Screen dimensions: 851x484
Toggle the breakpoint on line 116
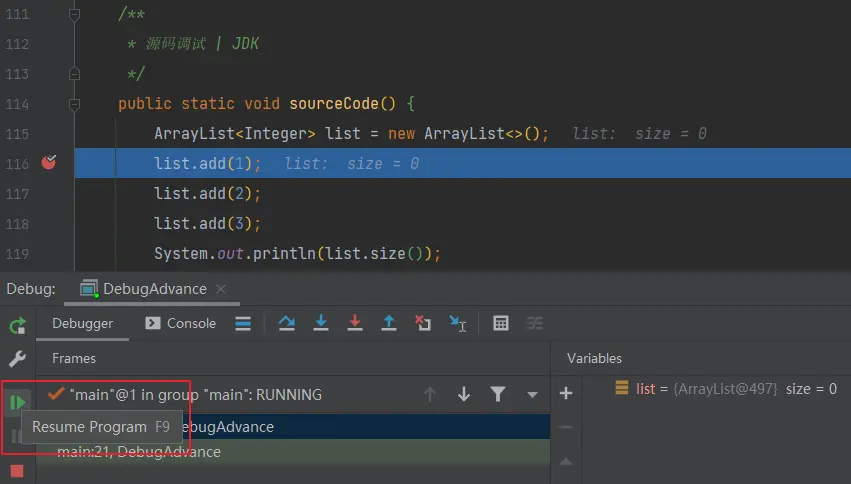point(49,162)
